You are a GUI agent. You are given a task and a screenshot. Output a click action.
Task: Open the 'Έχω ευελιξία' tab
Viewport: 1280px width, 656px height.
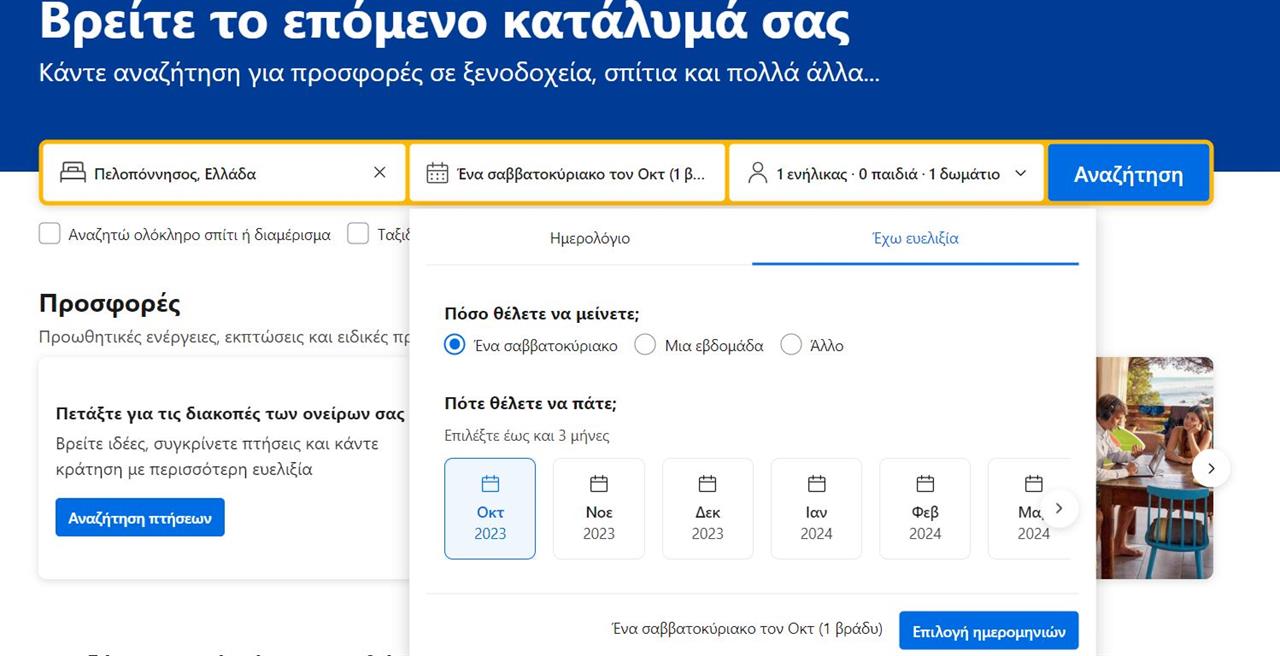coord(915,239)
